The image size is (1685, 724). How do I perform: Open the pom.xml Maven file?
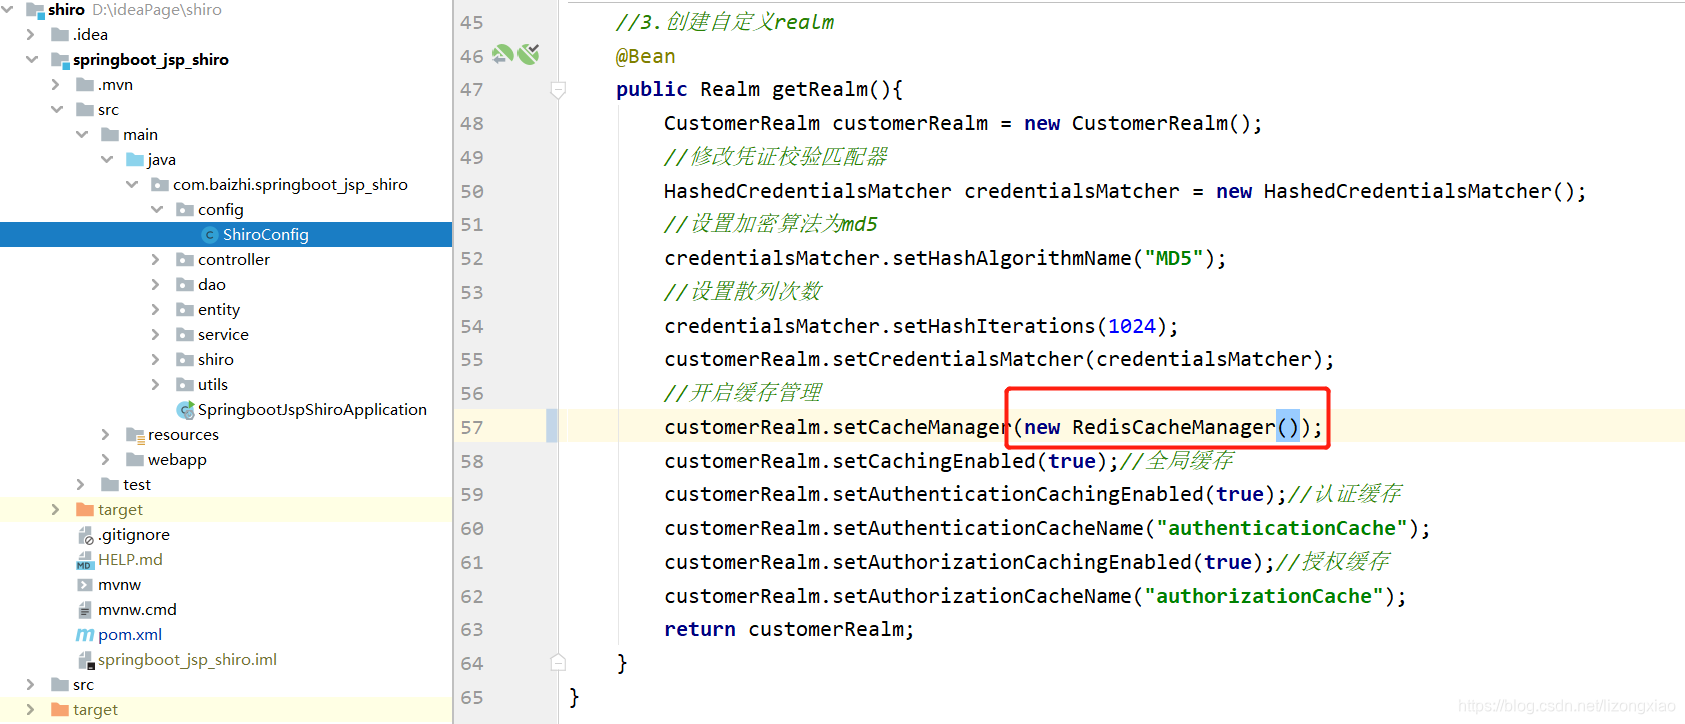(x=130, y=635)
